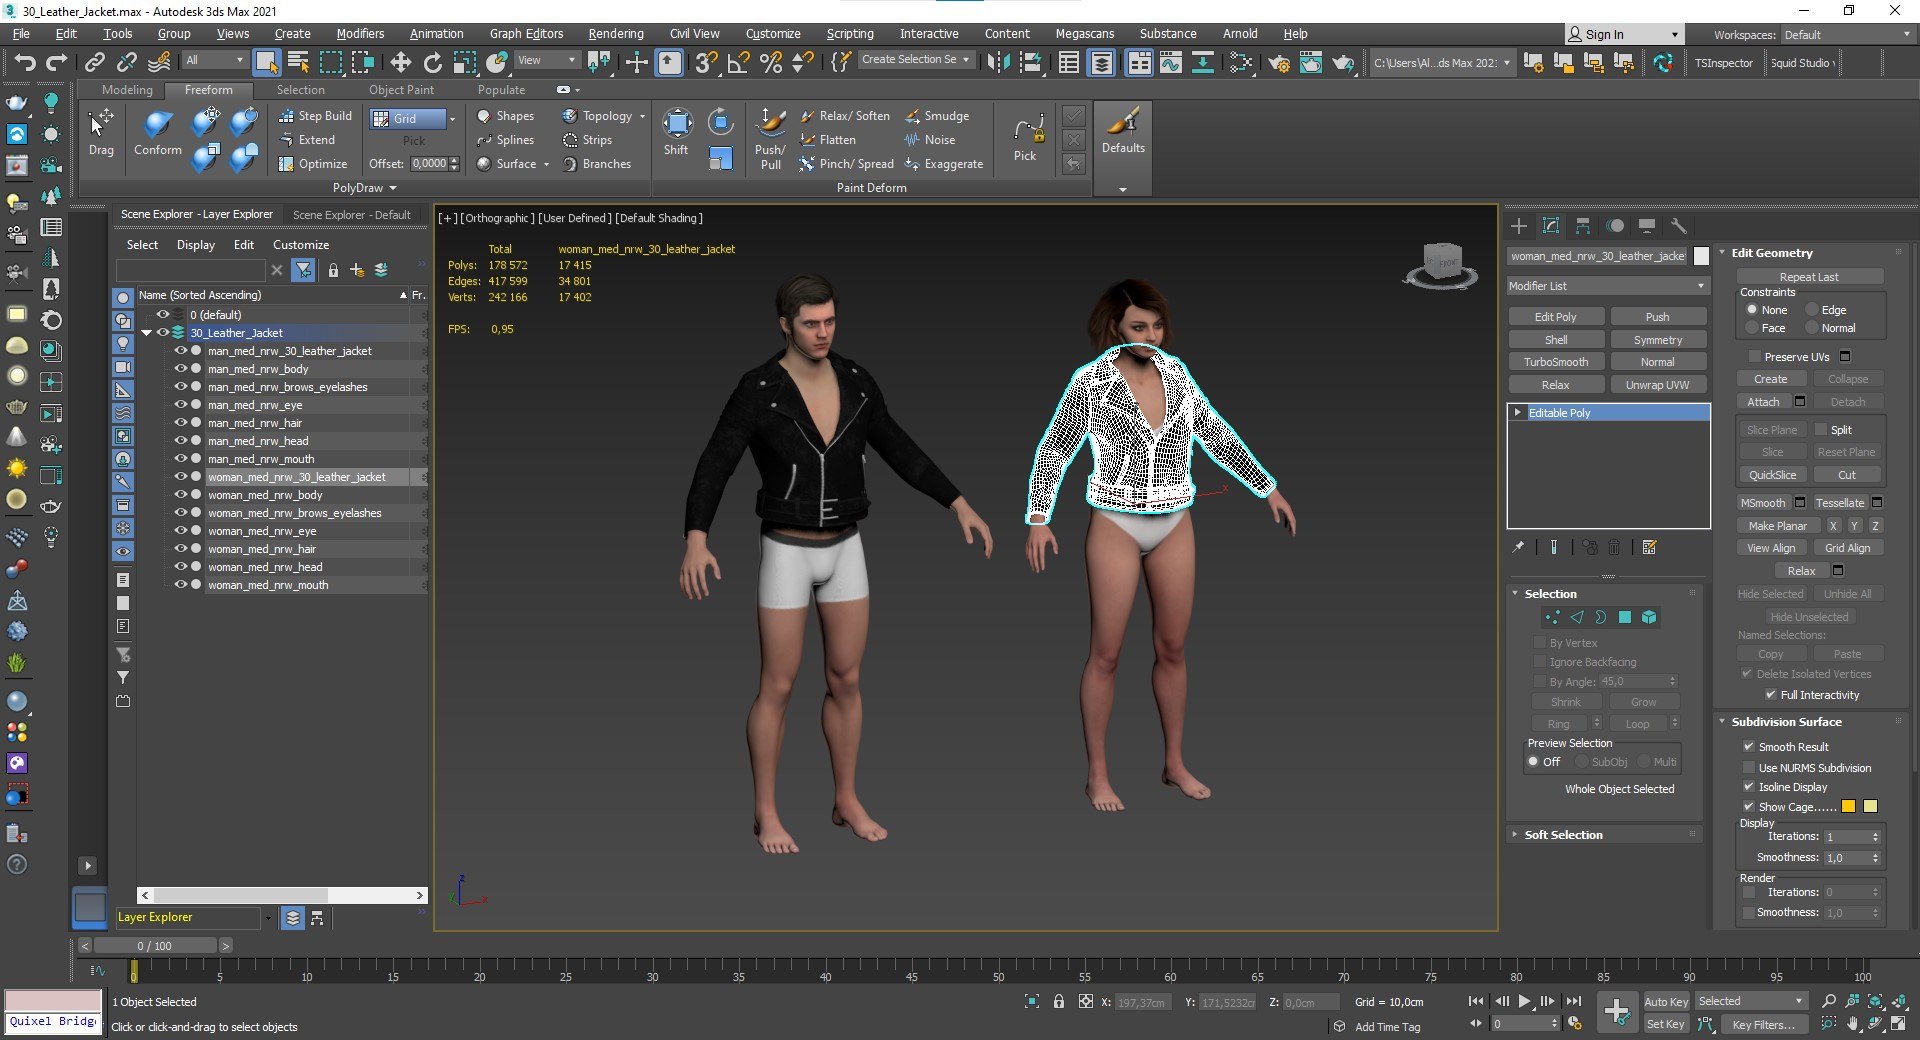Click the Unwrap UVW modifier button
Viewport: 1920px width, 1040px height.
click(x=1657, y=385)
